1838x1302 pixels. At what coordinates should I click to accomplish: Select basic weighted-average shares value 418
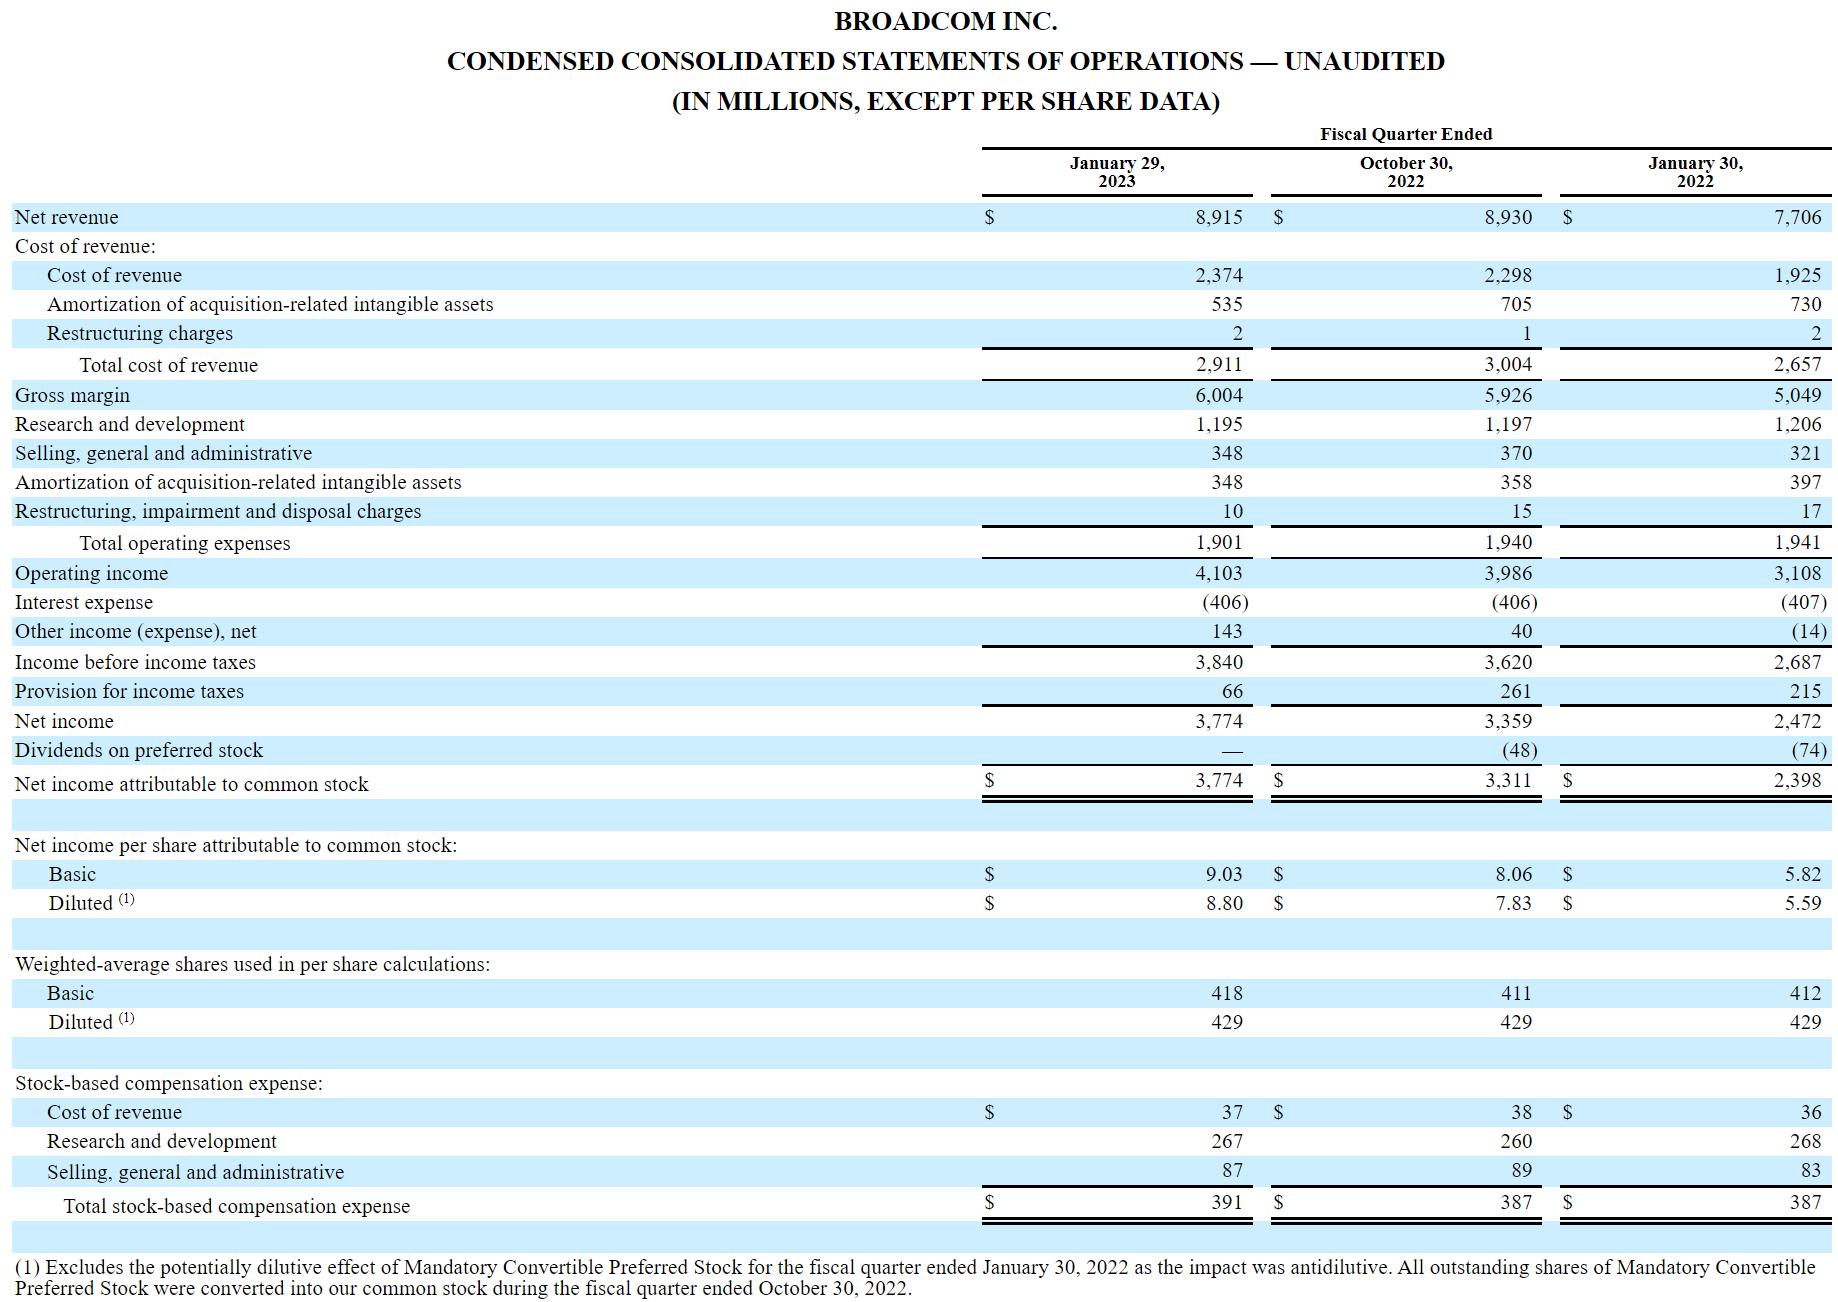pos(1226,993)
